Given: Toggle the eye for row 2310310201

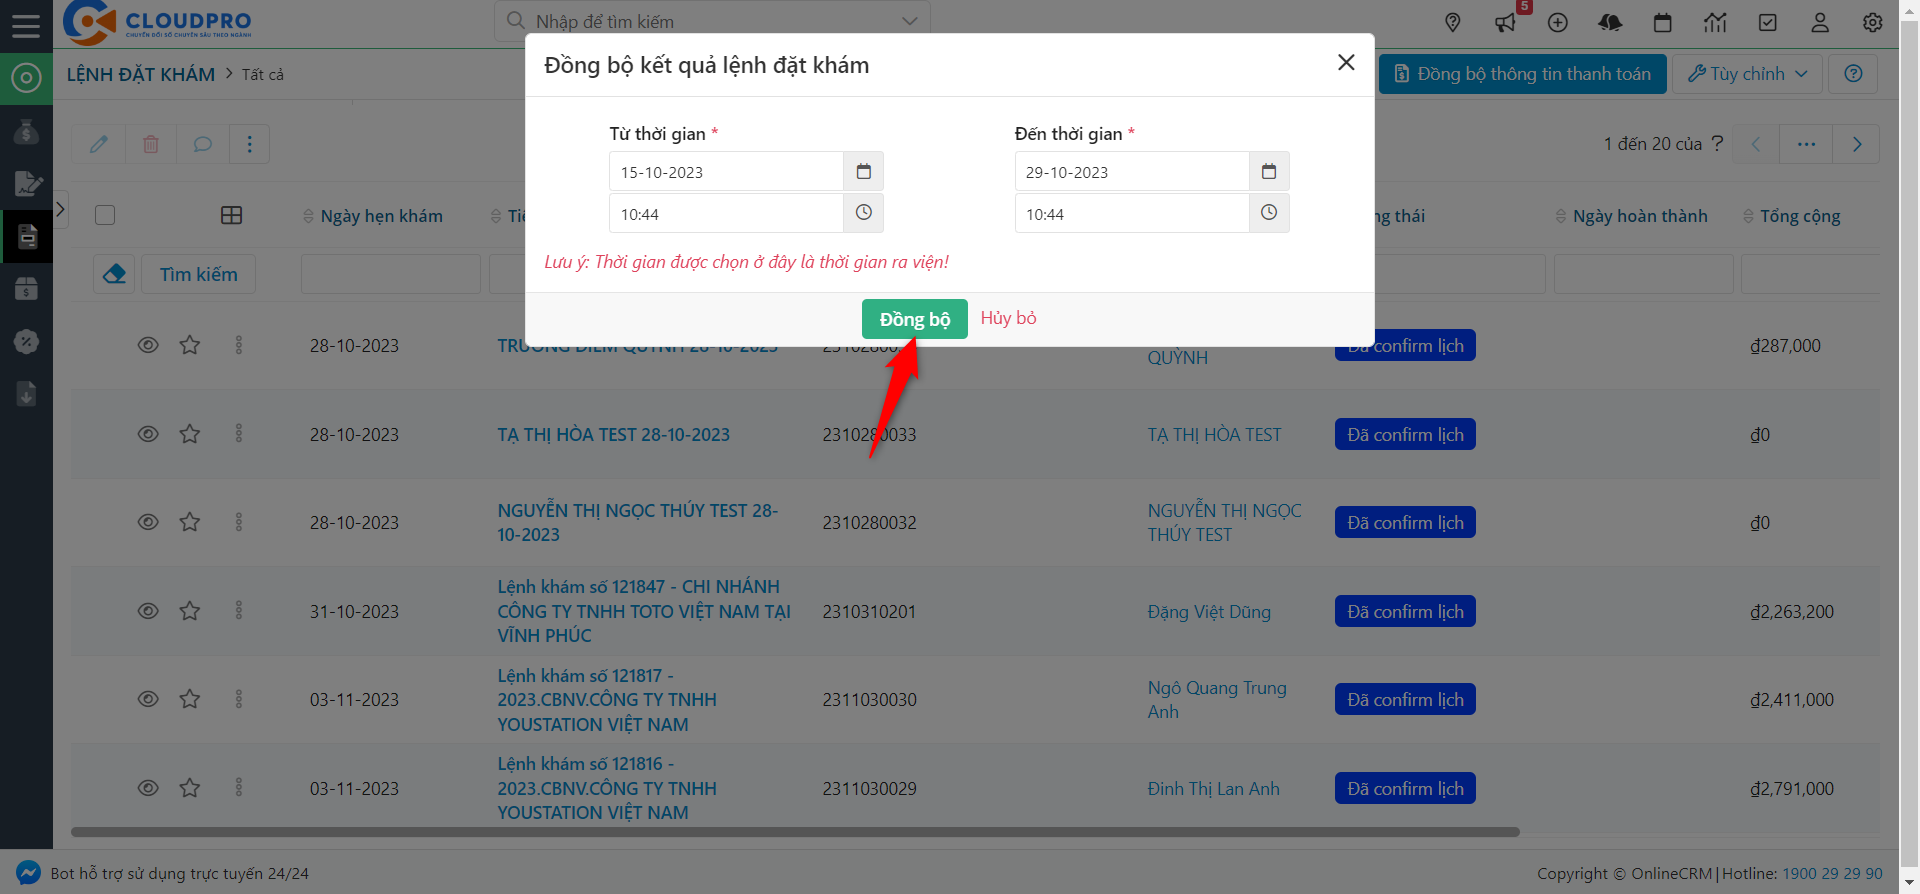Looking at the screenshot, I should [x=148, y=611].
